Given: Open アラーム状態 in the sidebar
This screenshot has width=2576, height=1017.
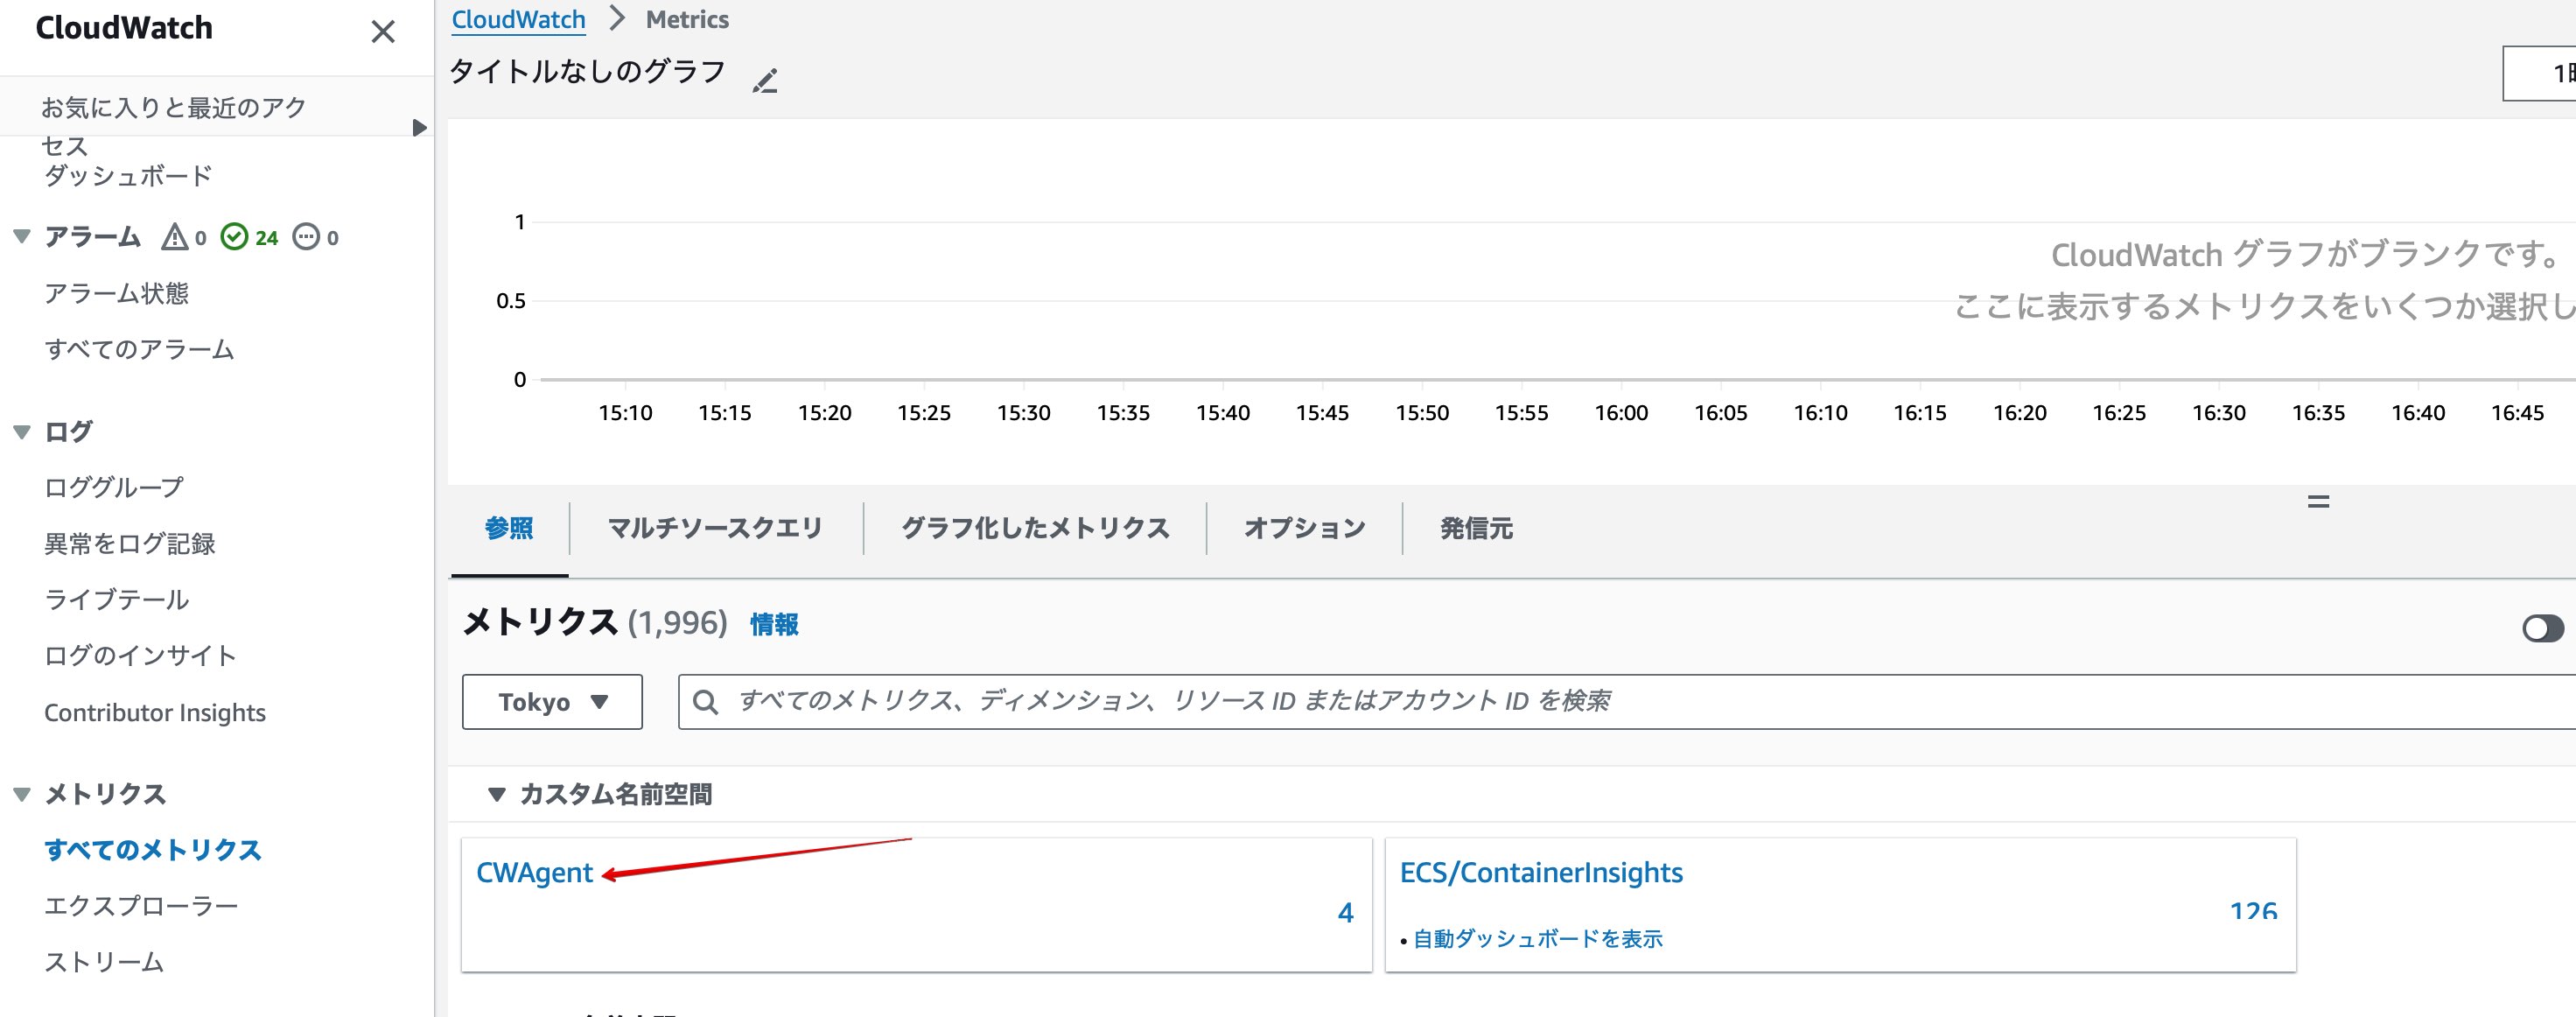Looking at the screenshot, I should (x=116, y=293).
